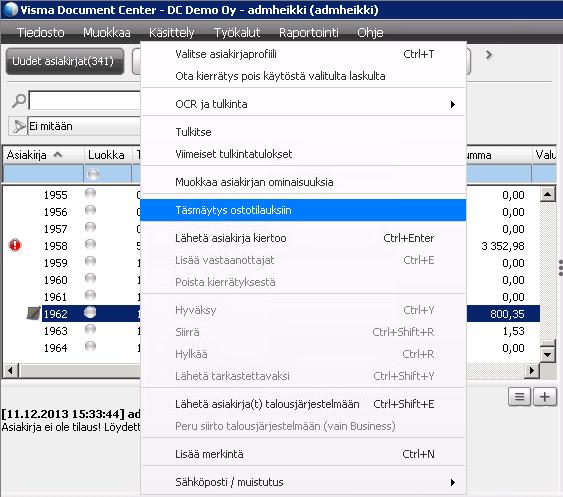
Task: Expand the 'OCR ja tulkinta' submenu
Action: [x=303, y=104]
